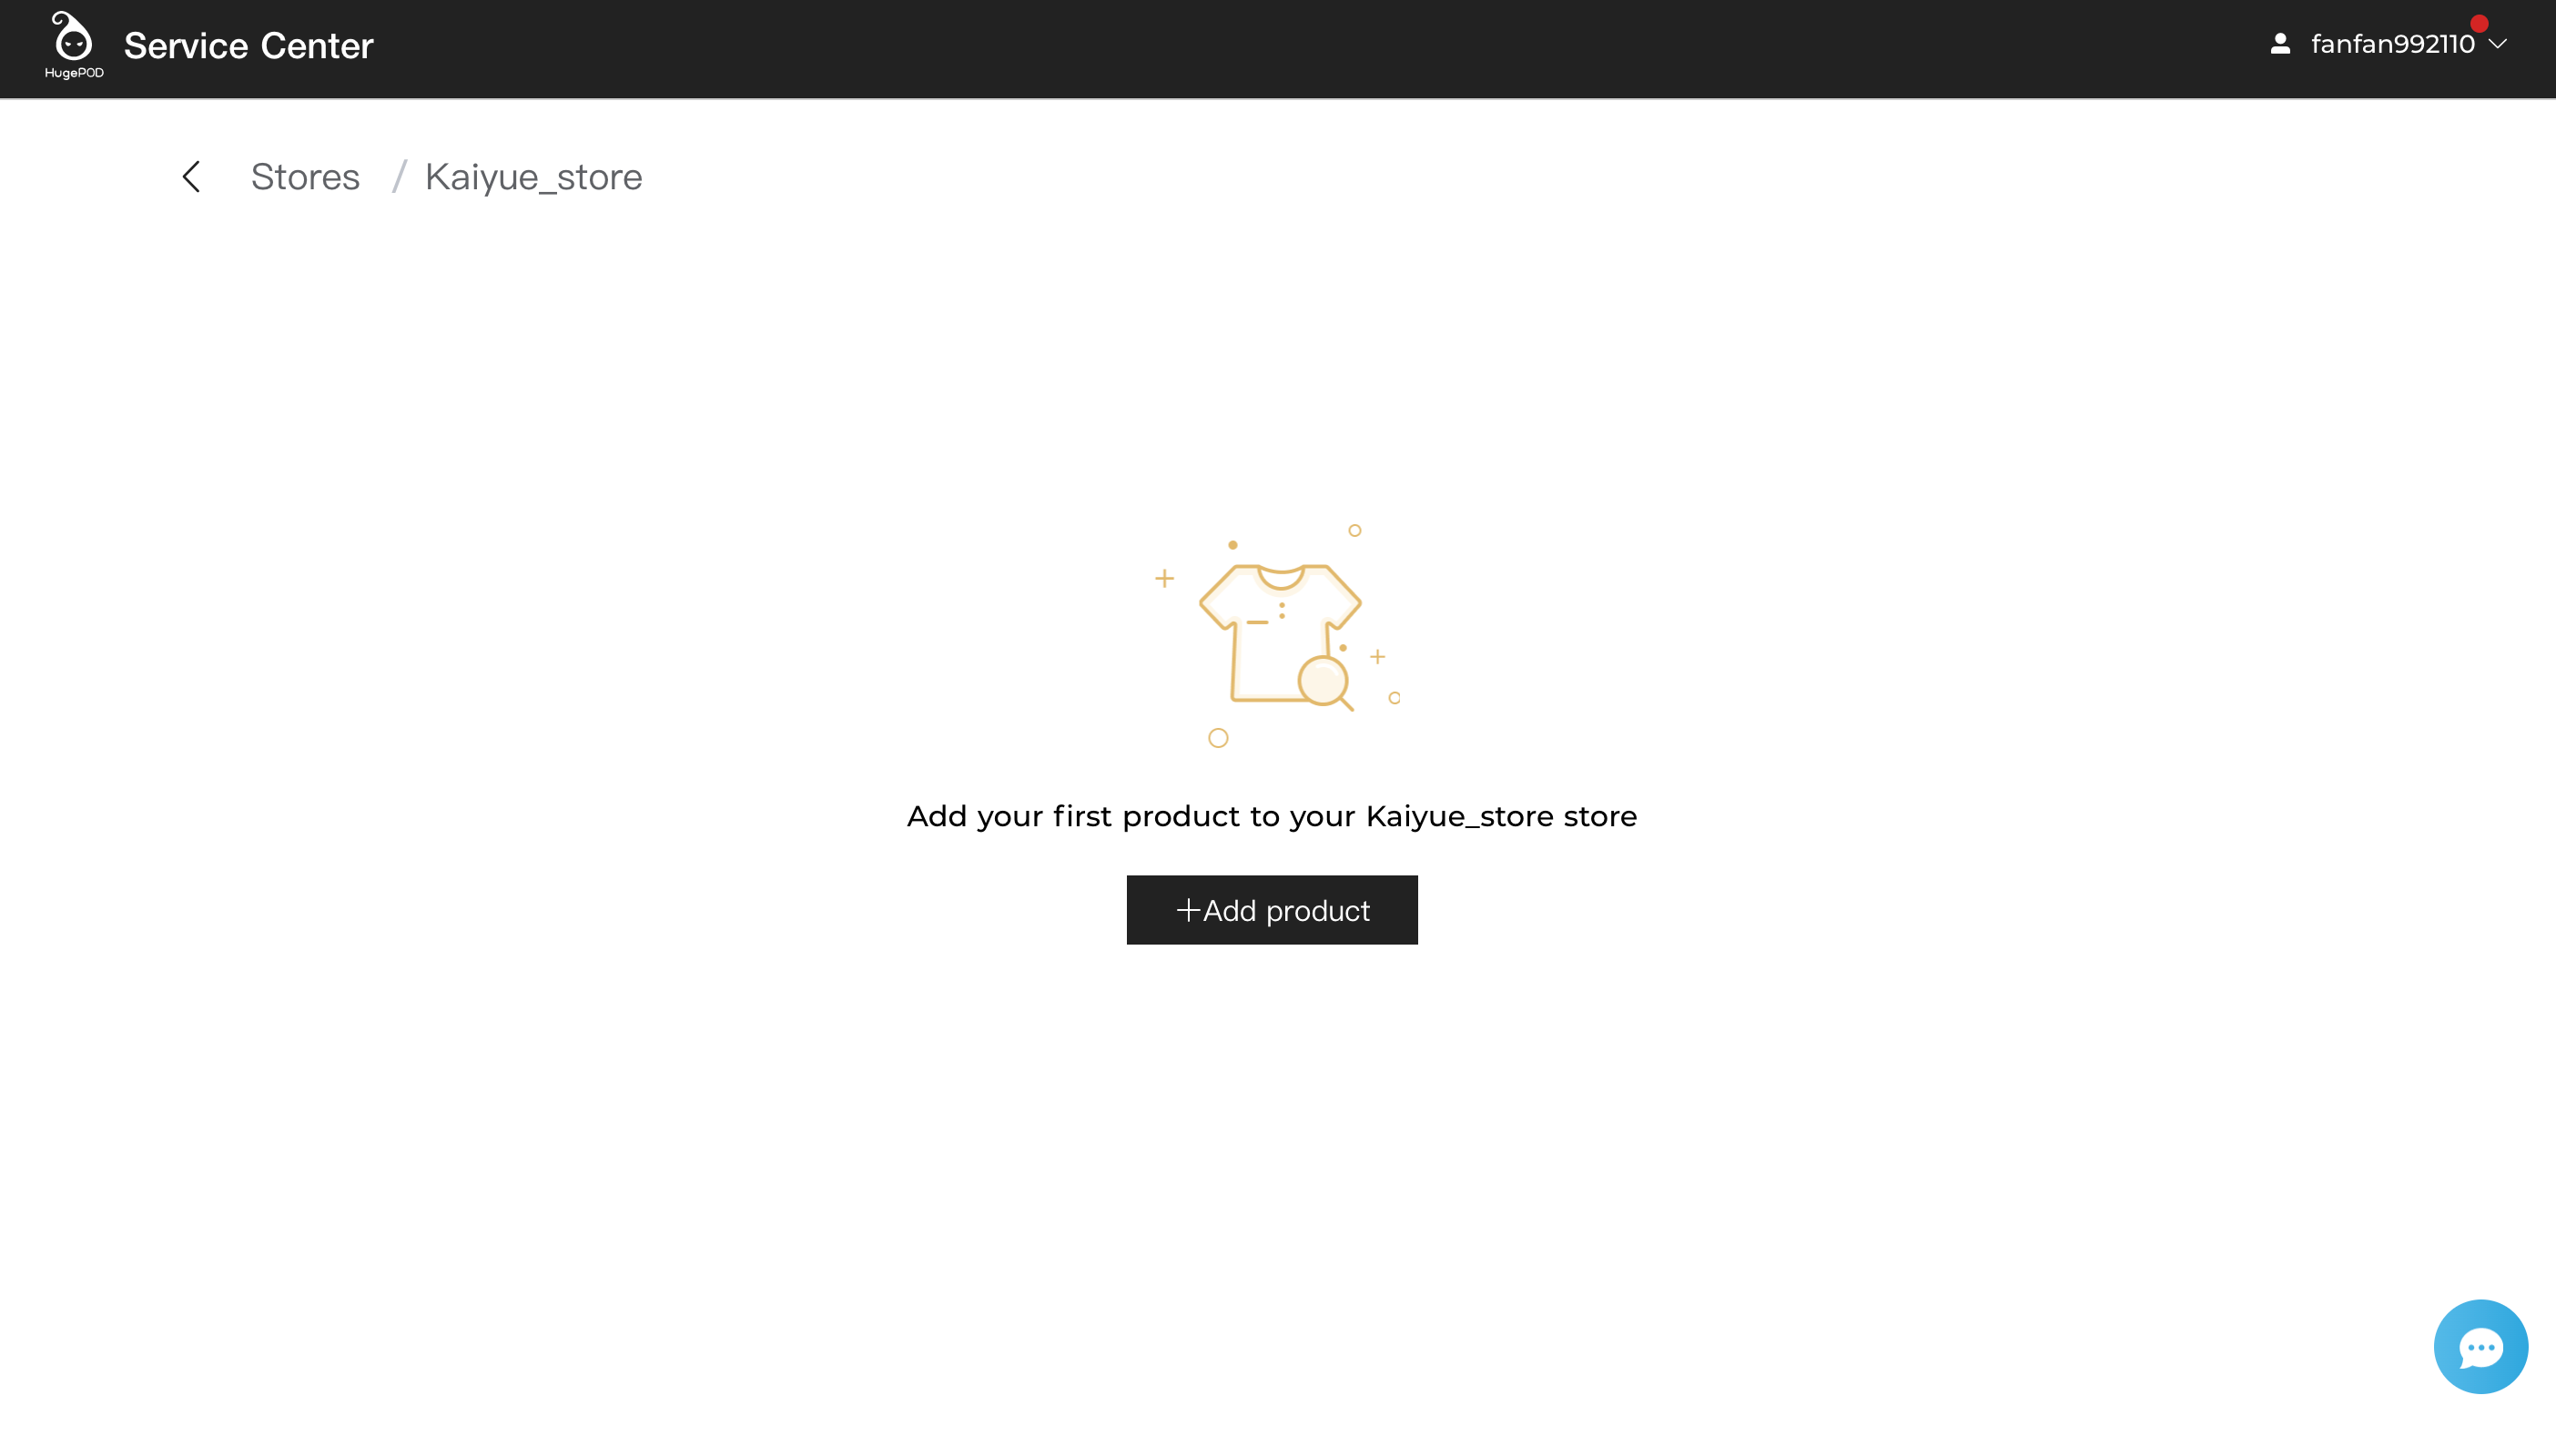Open the Stores breadcrumb link
Image resolution: width=2556 pixels, height=1456 pixels.
point(305,177)
